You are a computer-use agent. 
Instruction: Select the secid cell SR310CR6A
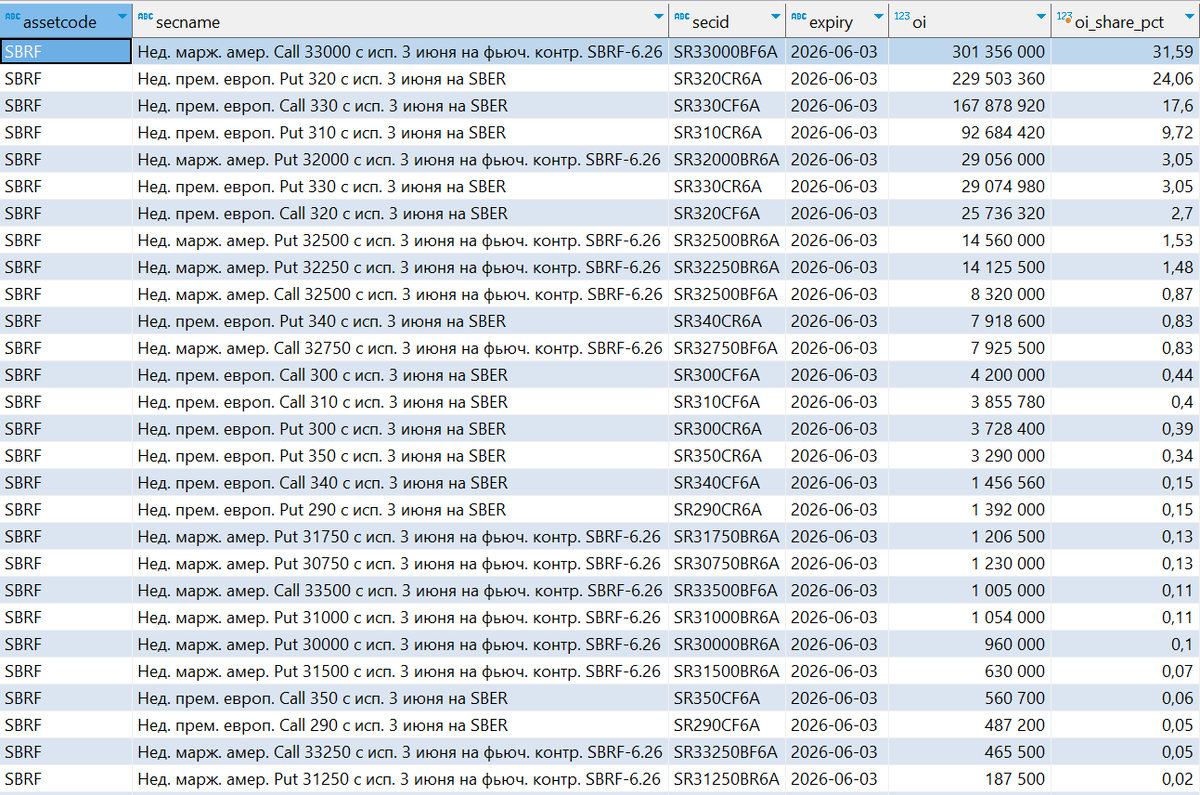click(x=727, y=132)
